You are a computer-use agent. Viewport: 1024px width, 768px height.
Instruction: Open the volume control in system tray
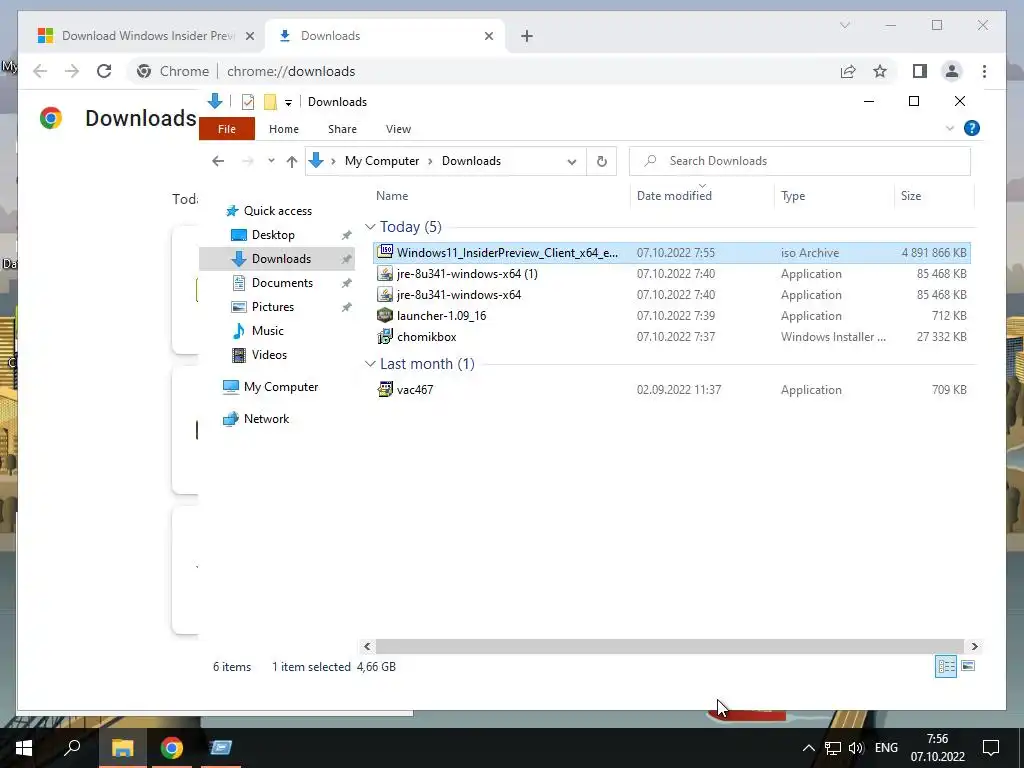pos(856,748)
